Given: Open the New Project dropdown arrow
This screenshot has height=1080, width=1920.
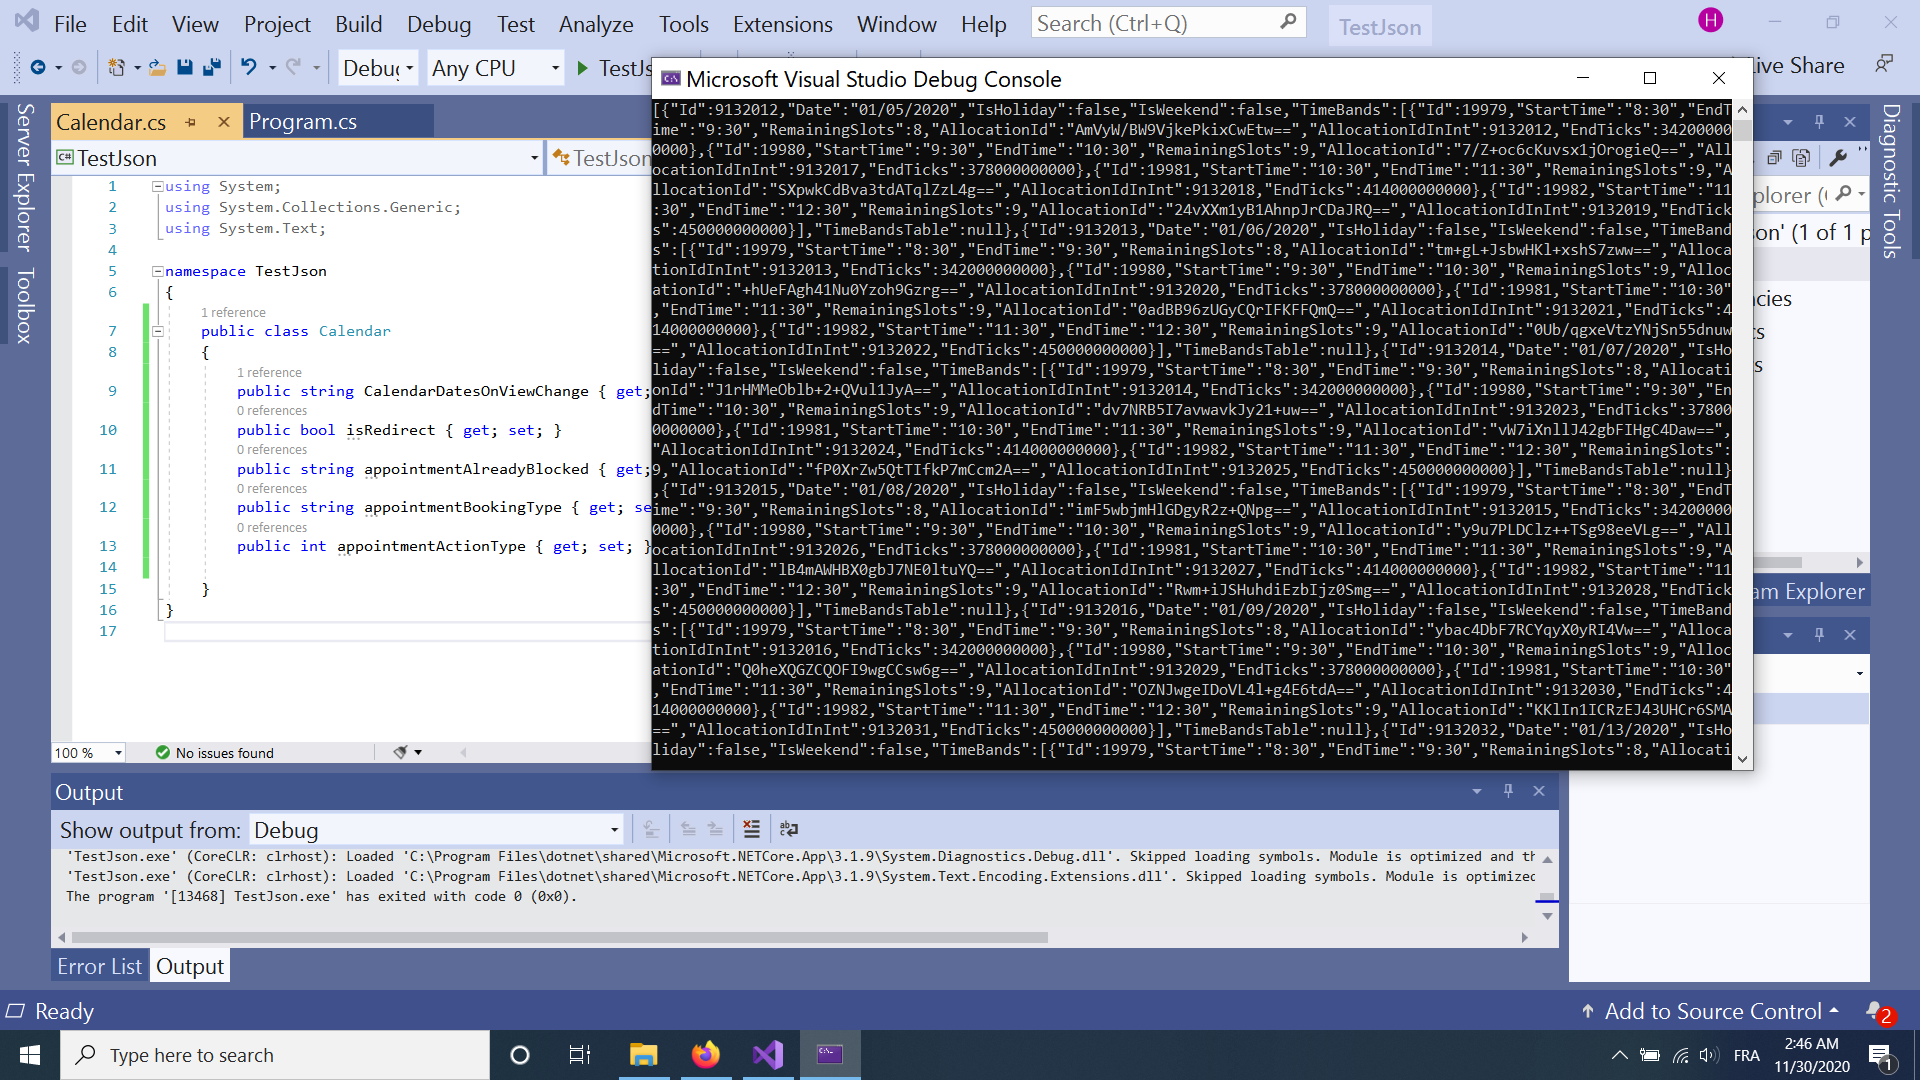Looking at the screenshot, I should tap(137, 68).
